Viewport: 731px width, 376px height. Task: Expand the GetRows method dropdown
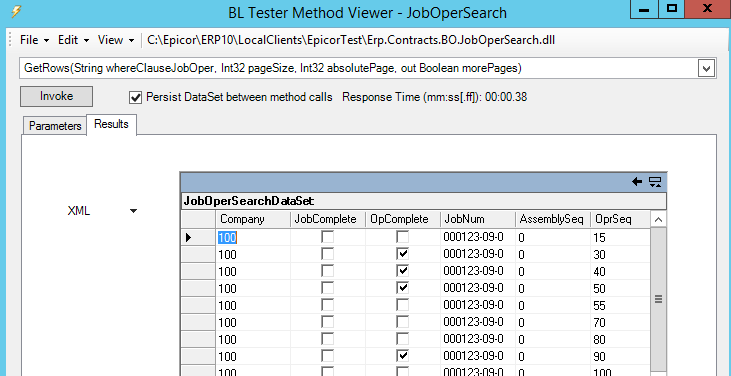[x=706, y=69]
